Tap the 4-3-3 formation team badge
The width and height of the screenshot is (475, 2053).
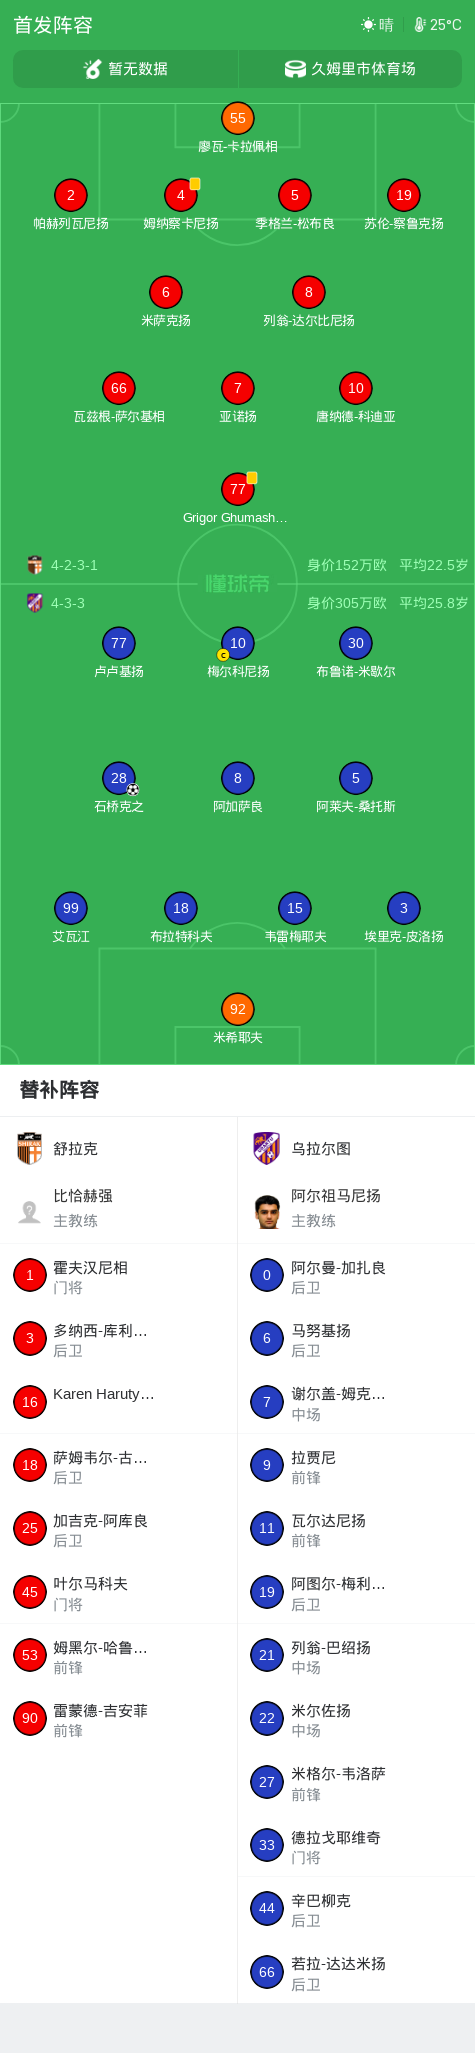[35, 603]
